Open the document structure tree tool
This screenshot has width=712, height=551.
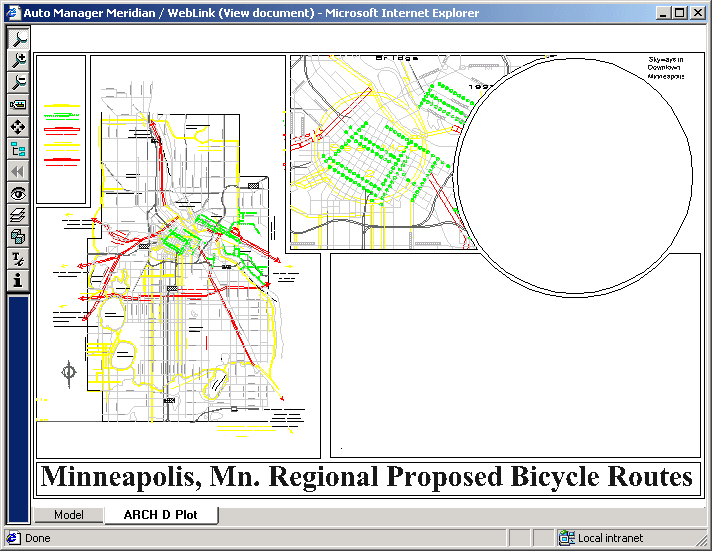18,149
